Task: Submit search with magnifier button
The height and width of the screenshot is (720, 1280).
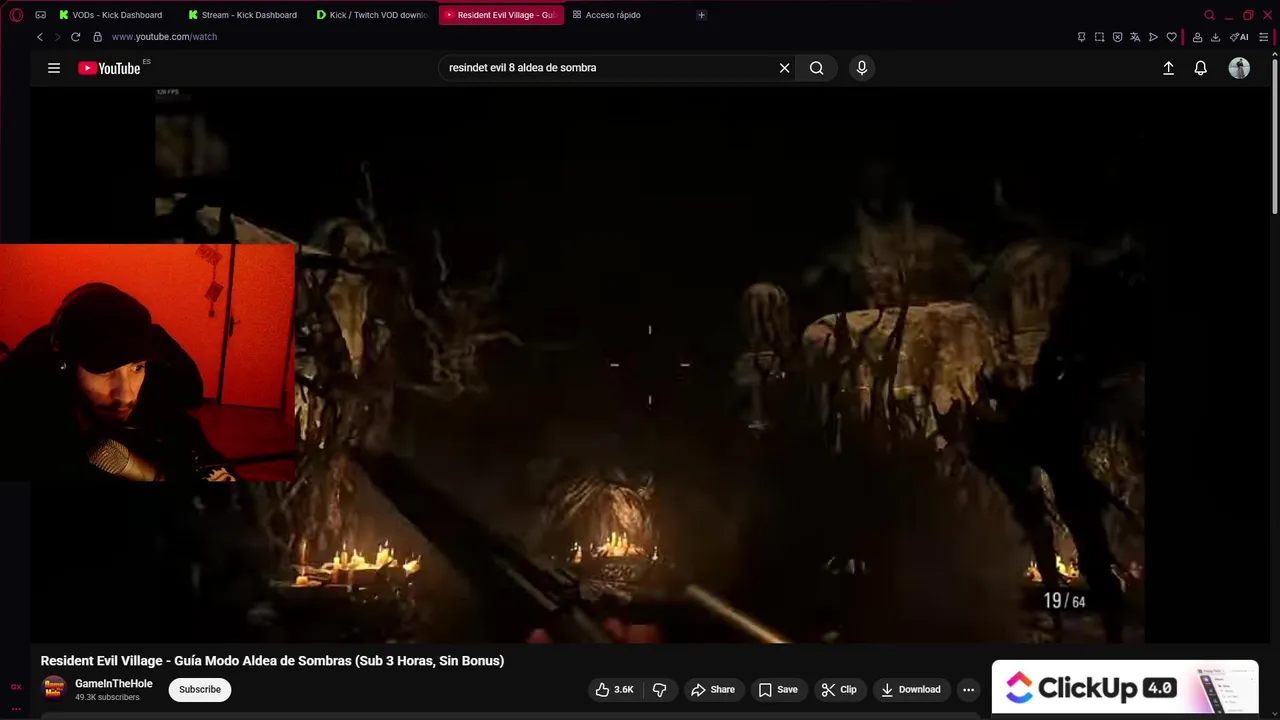Action: (x=817, y=68)
